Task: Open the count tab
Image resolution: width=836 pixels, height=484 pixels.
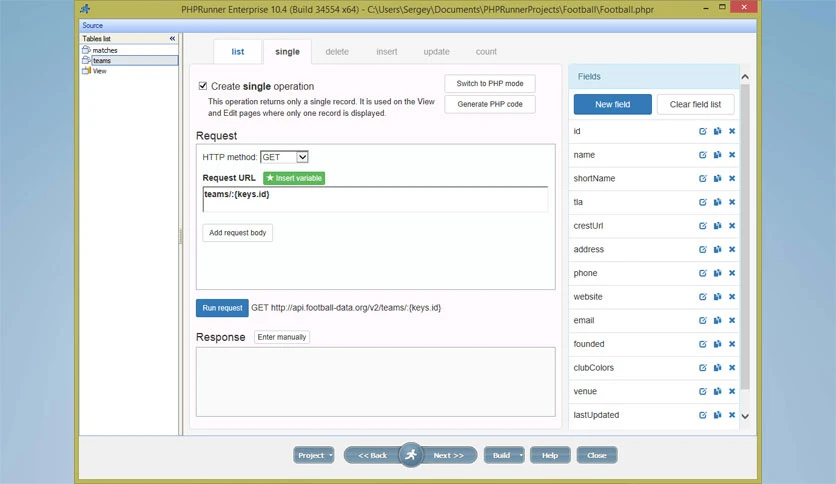Action: 486,52
